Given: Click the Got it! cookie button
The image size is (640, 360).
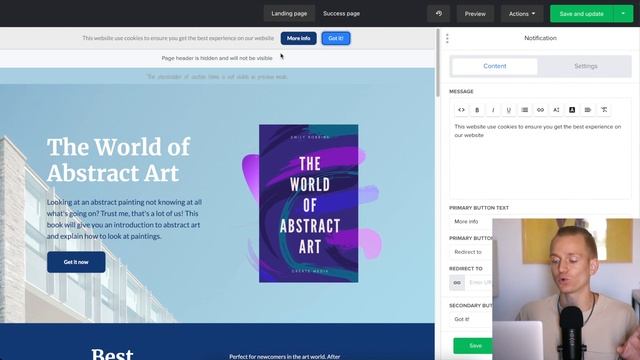Looking at the screenshot, I should pos(336,38).
